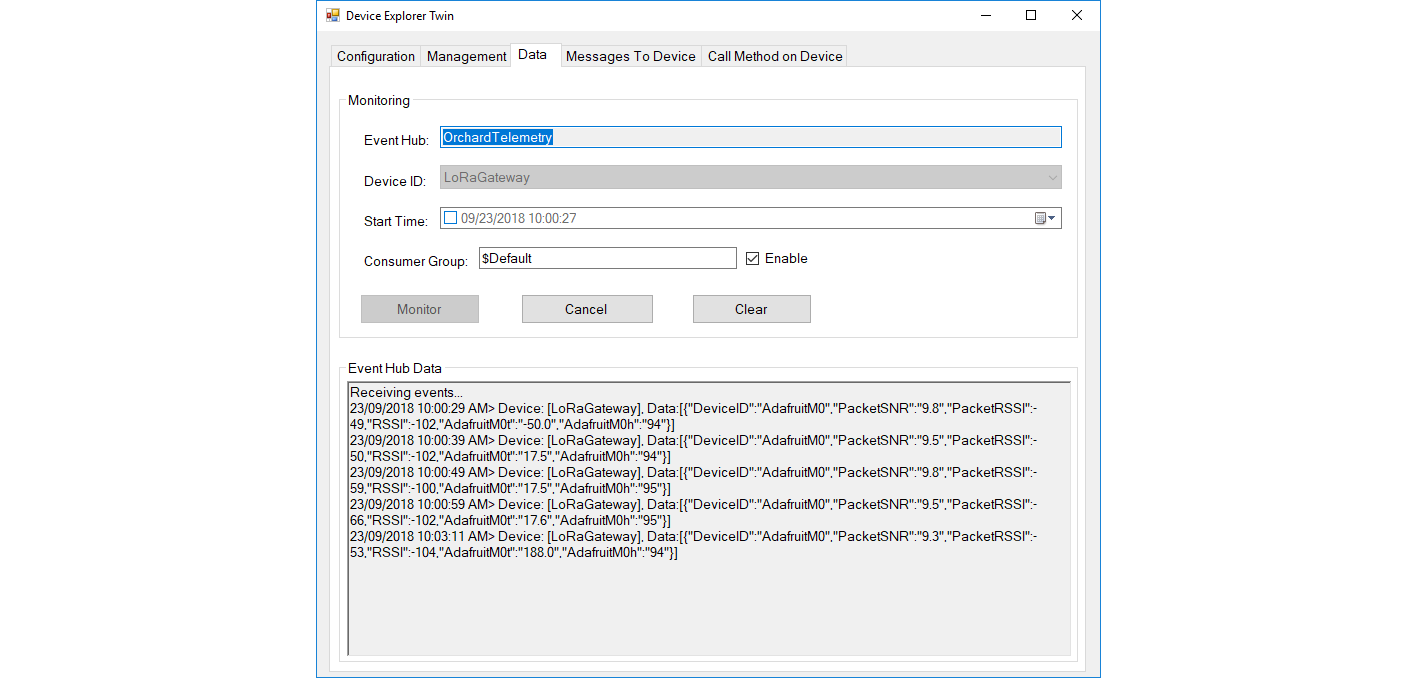Uncheck the Enable consumer group checkbox

click(753, 259)
